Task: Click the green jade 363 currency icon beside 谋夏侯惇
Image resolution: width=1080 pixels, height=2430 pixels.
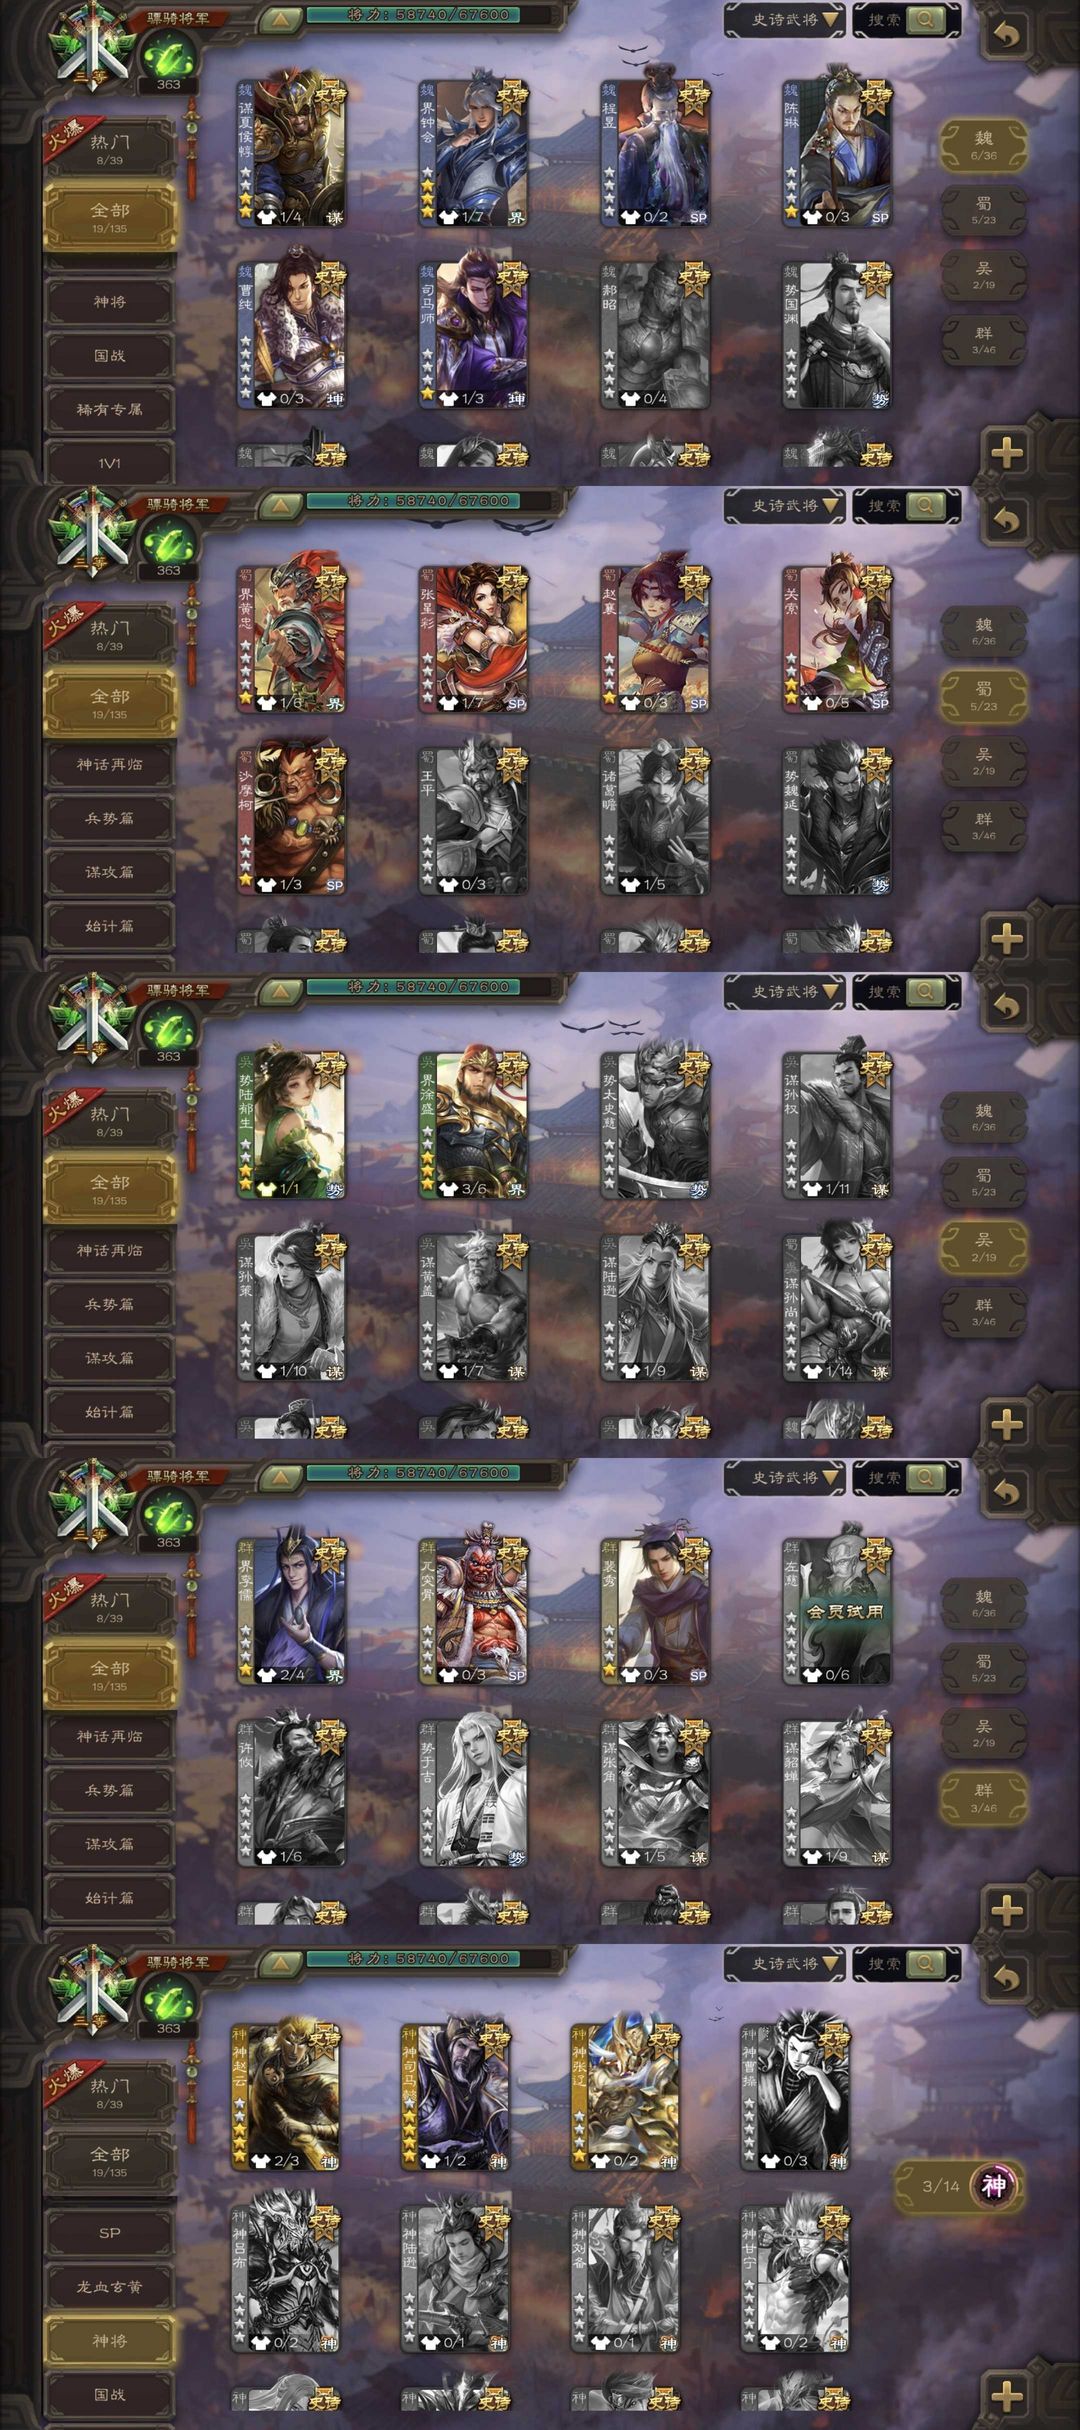Action: [168, 58]
